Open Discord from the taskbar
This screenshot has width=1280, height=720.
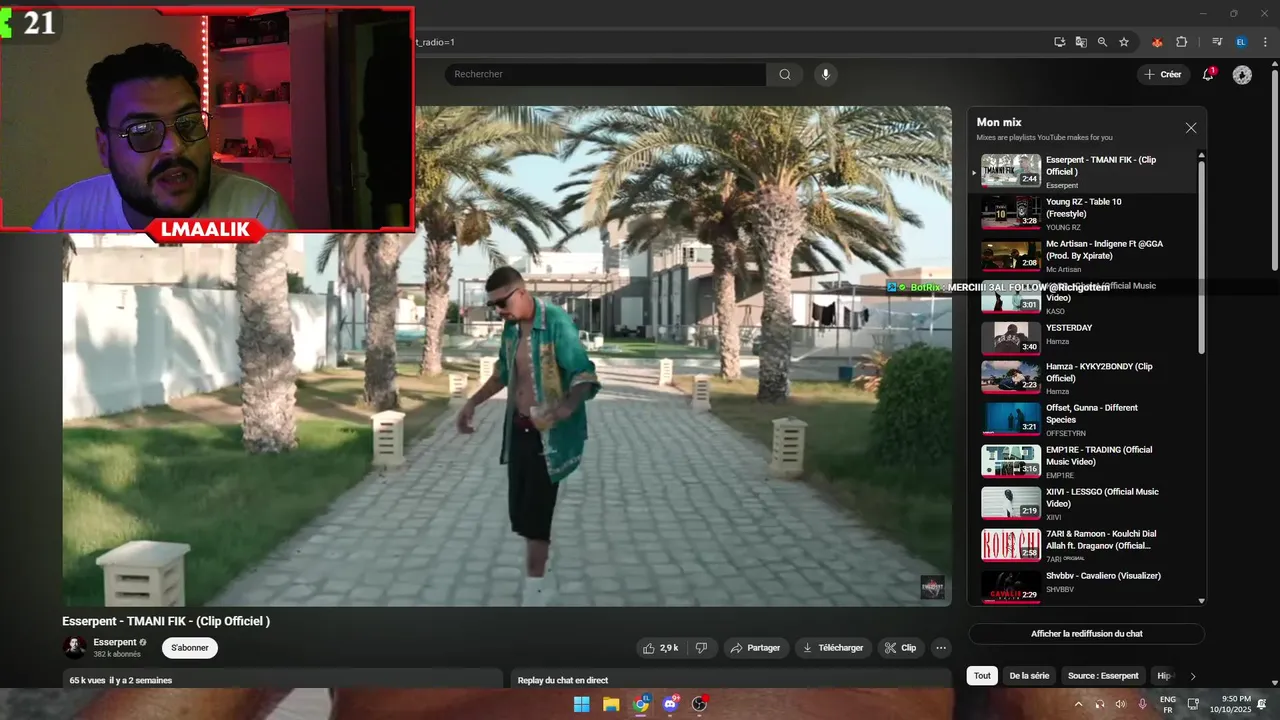click(x=670, y=704)
